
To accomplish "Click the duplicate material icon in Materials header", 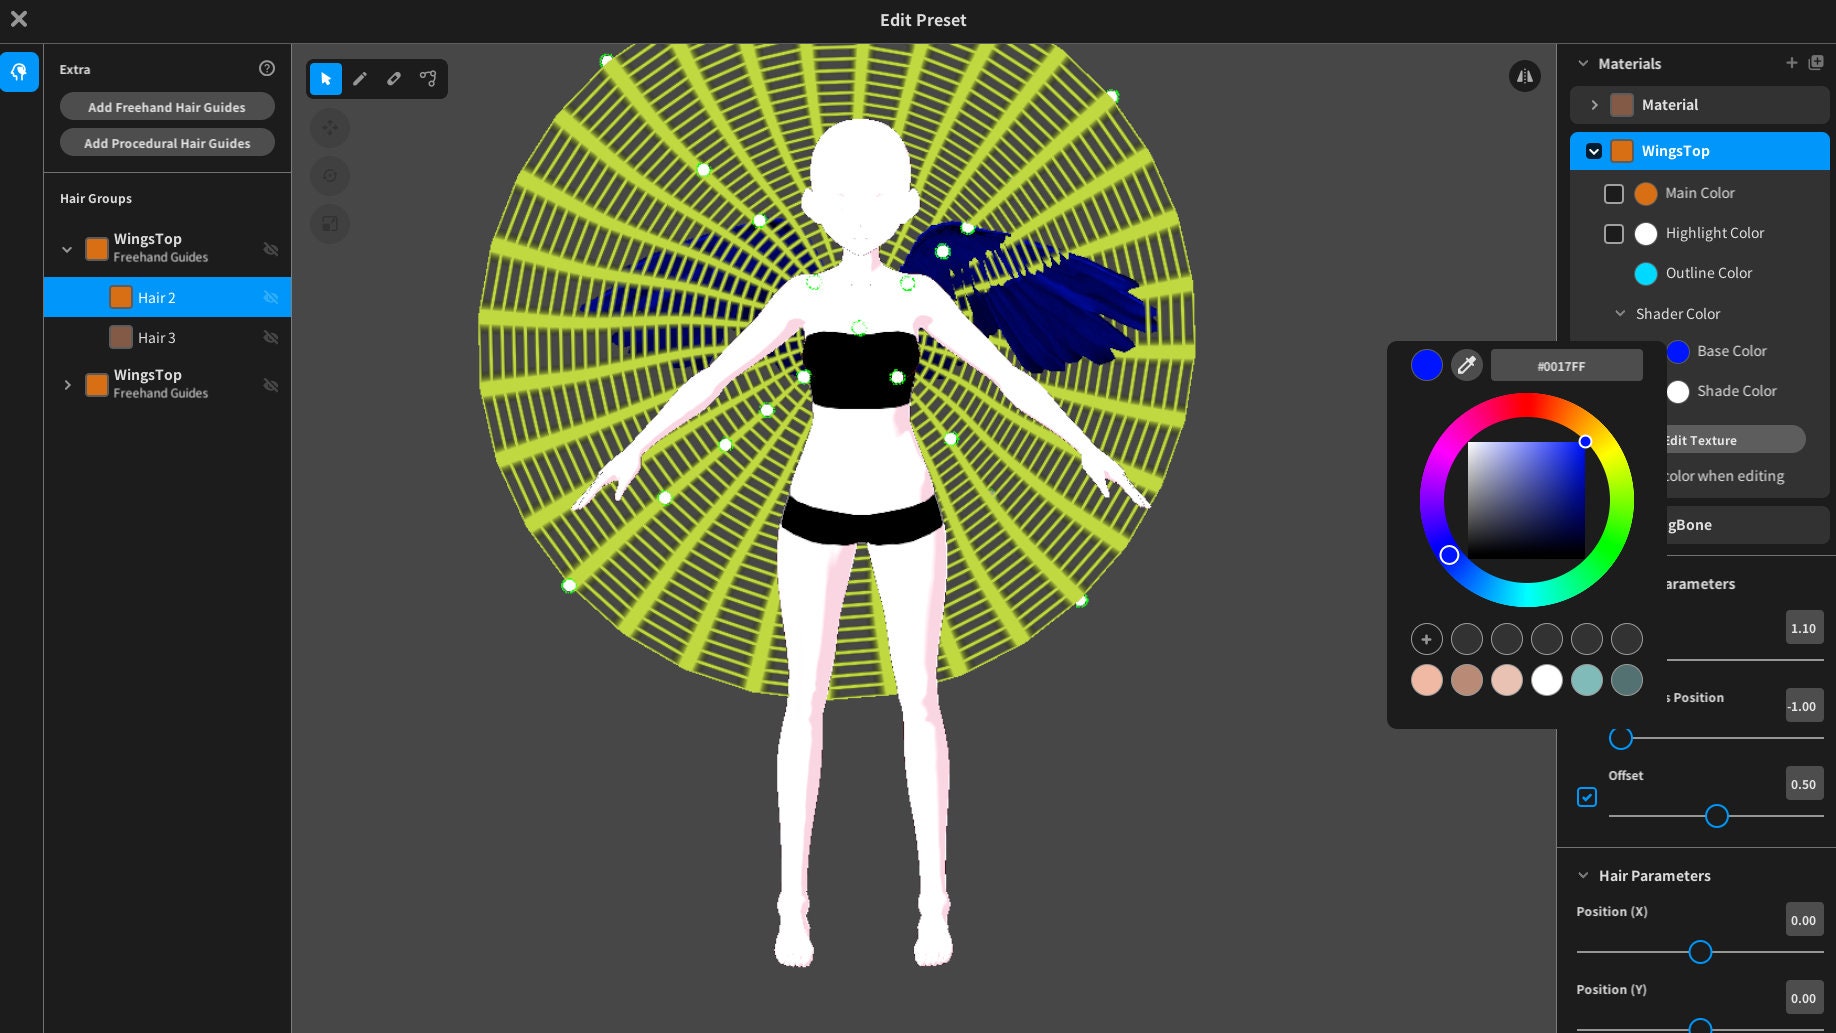I will click(x=1816, y=62).
